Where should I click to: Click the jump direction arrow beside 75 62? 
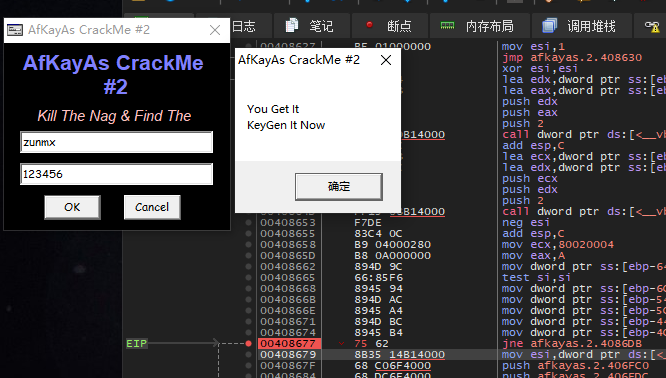click(x=341, y=344)
